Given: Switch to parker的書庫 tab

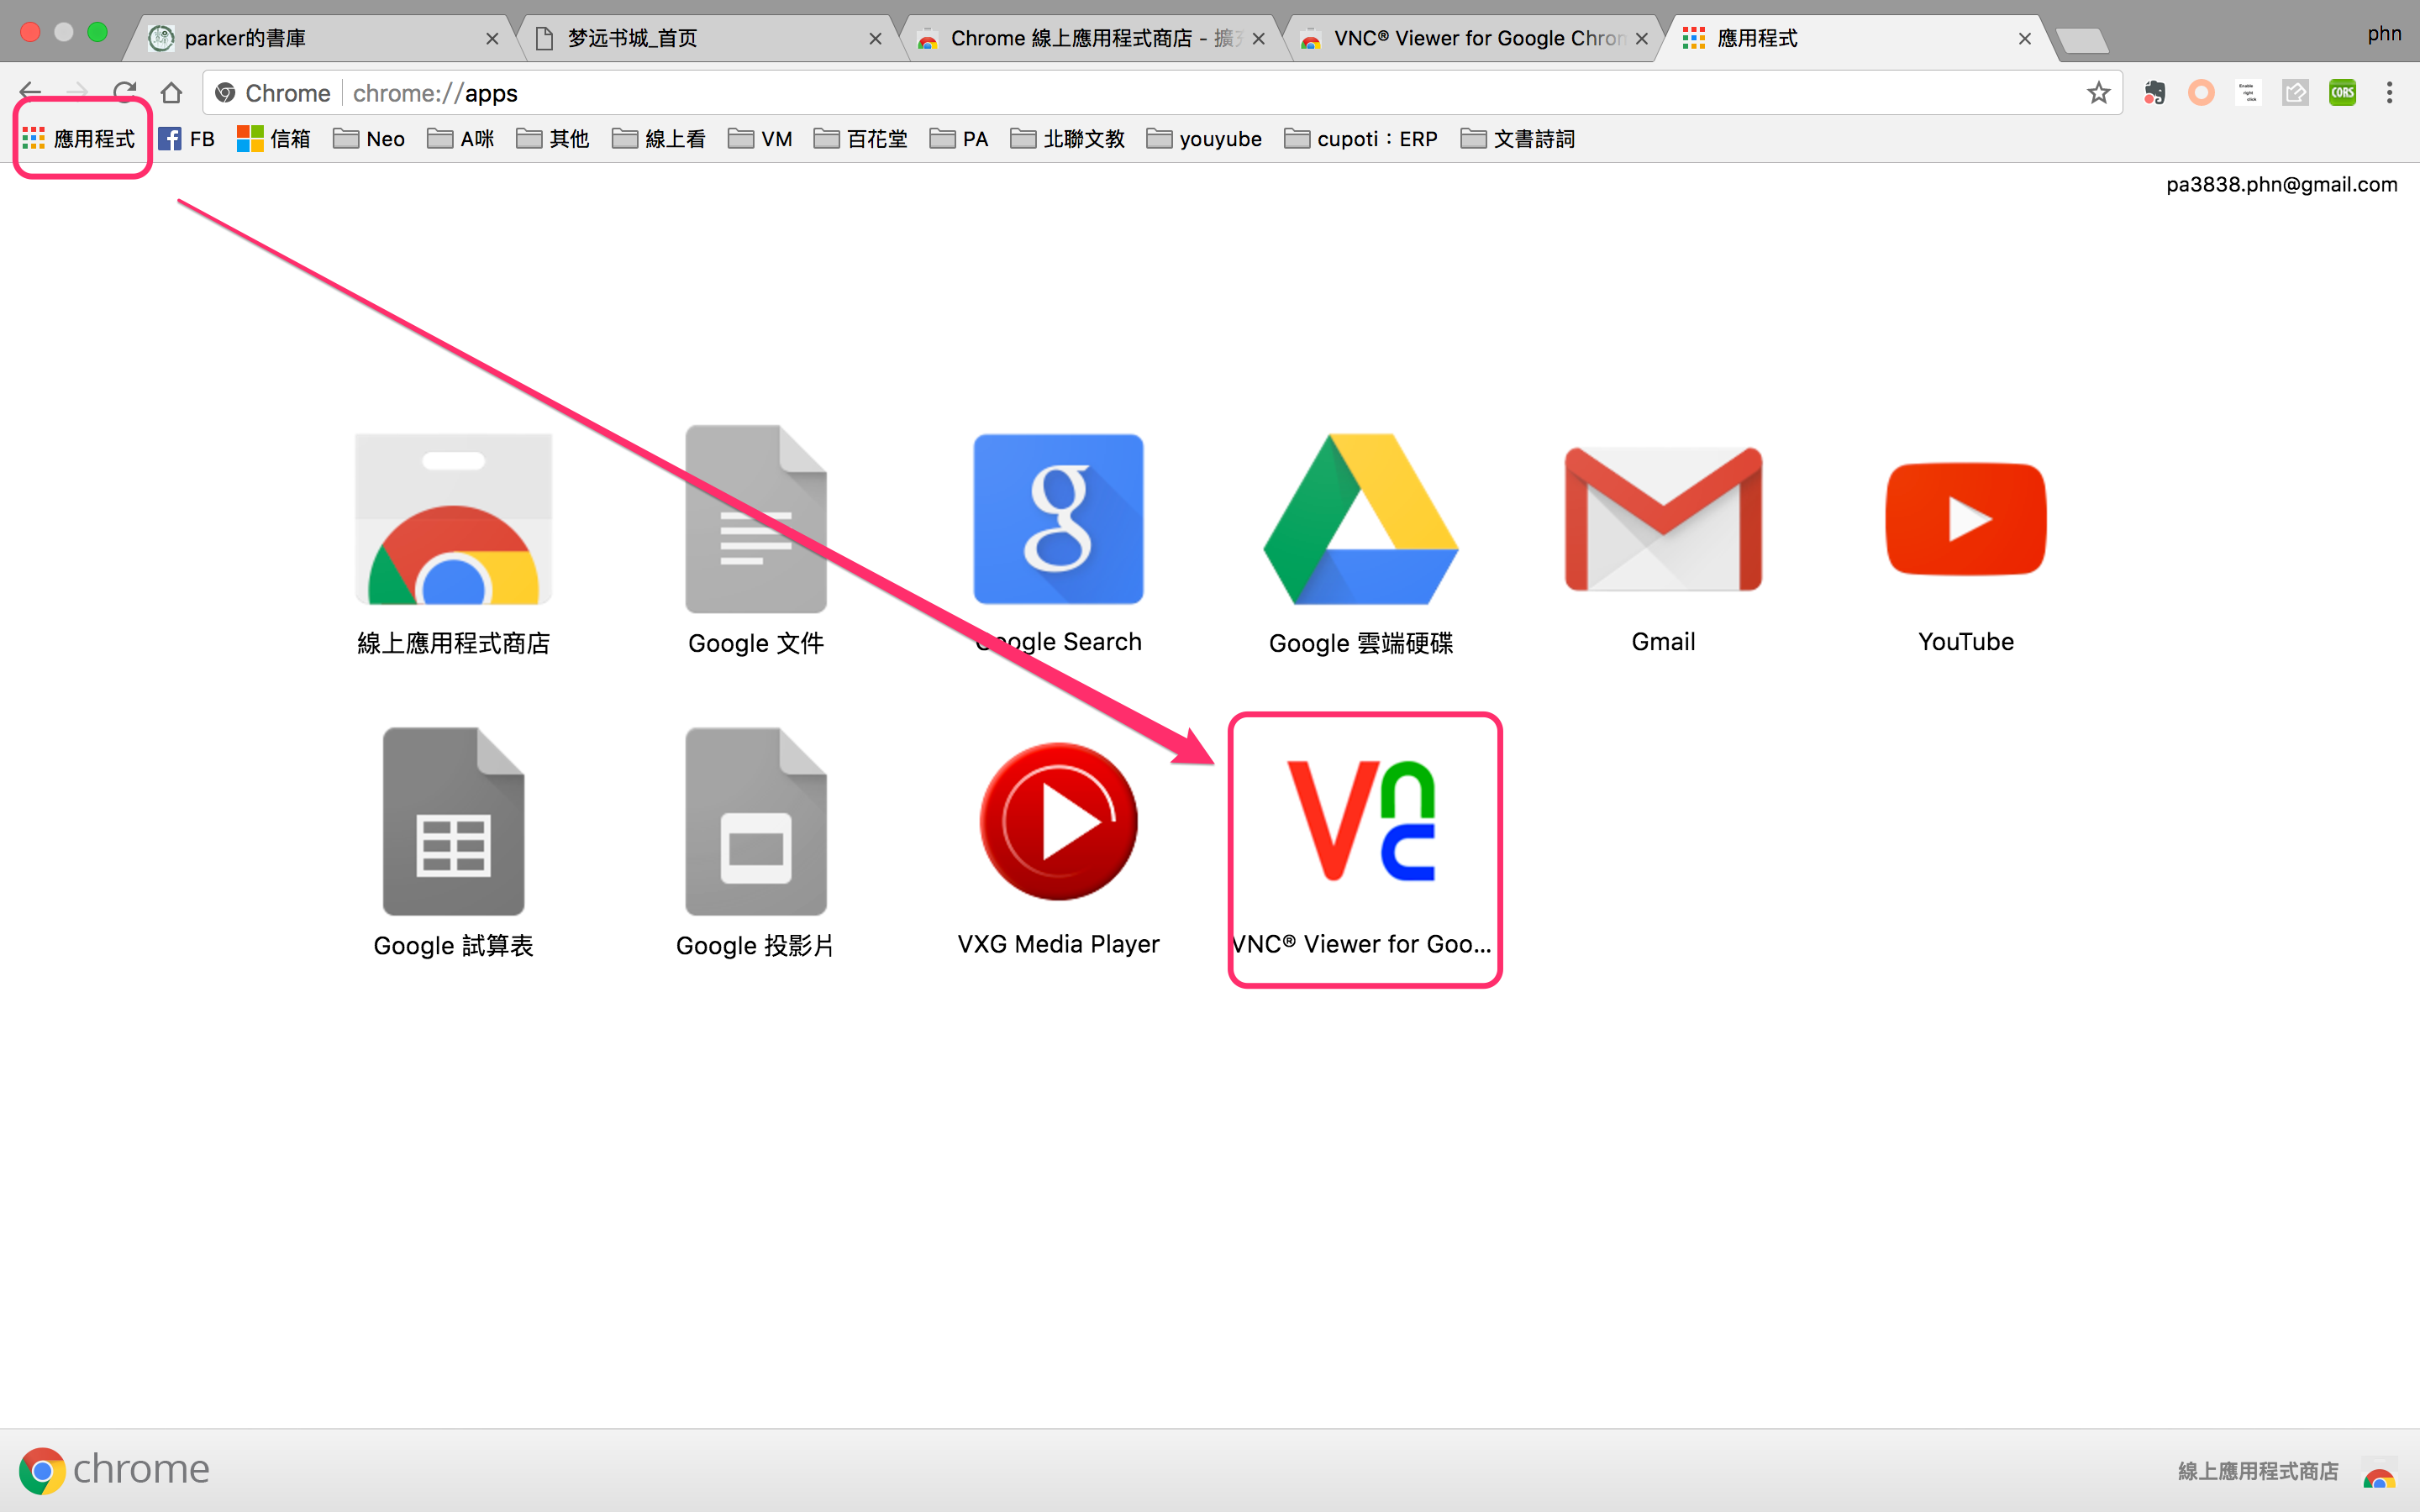Looking at the screenshot, I should coord(320,38).
